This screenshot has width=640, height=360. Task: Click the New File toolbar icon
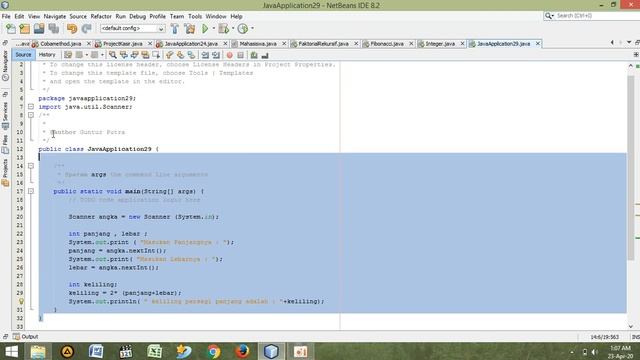(x=11, y=29)
